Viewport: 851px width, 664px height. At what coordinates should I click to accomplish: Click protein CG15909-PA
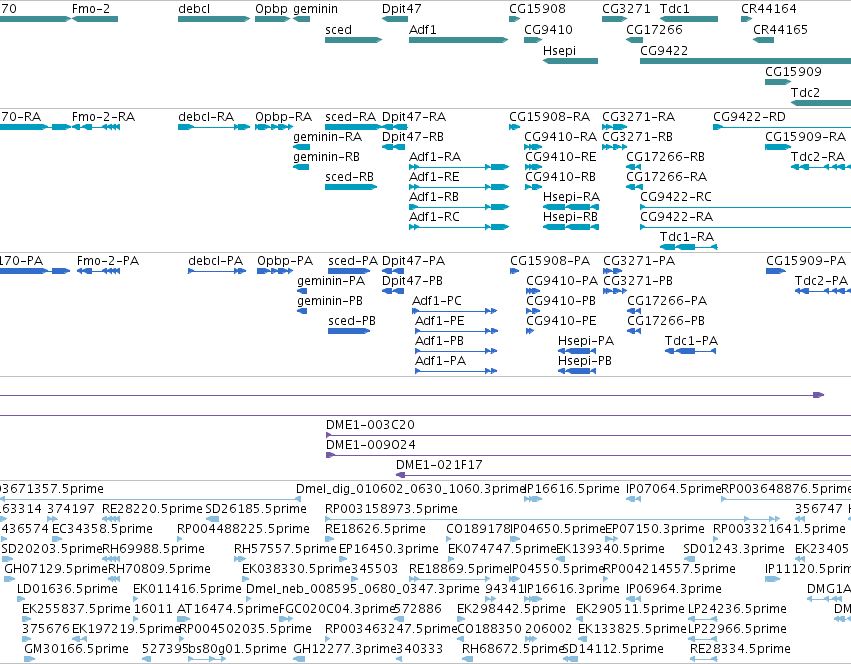point(776,271)
